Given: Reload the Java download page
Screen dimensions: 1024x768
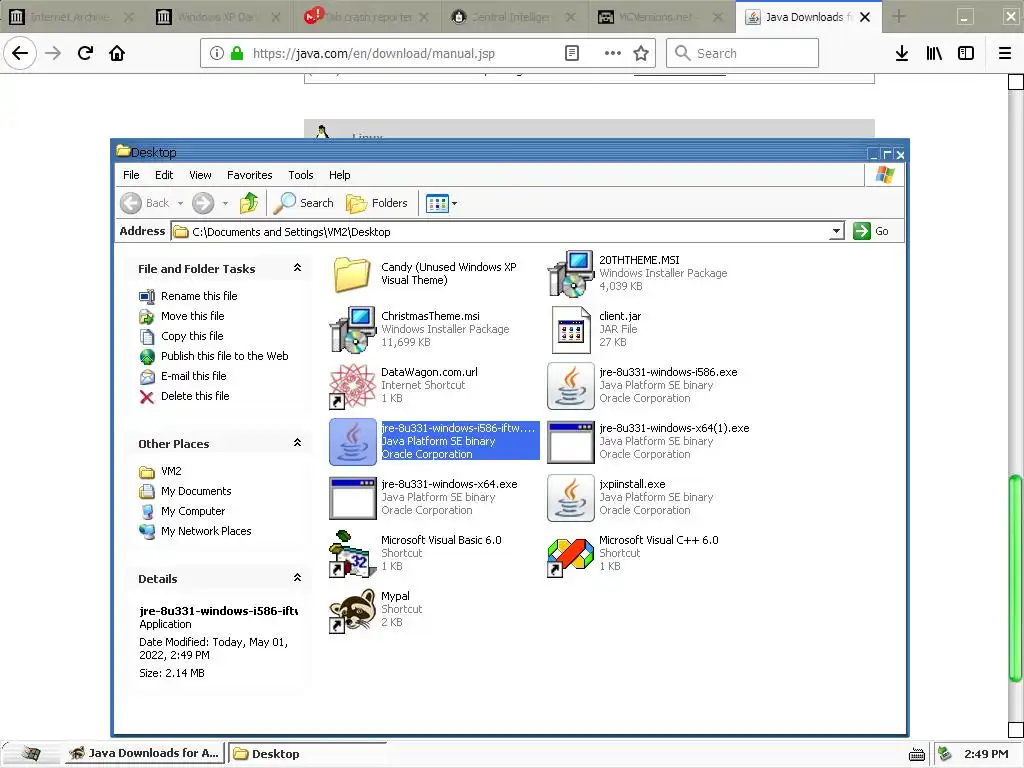Looking at the screenshot, I should 85,53.
